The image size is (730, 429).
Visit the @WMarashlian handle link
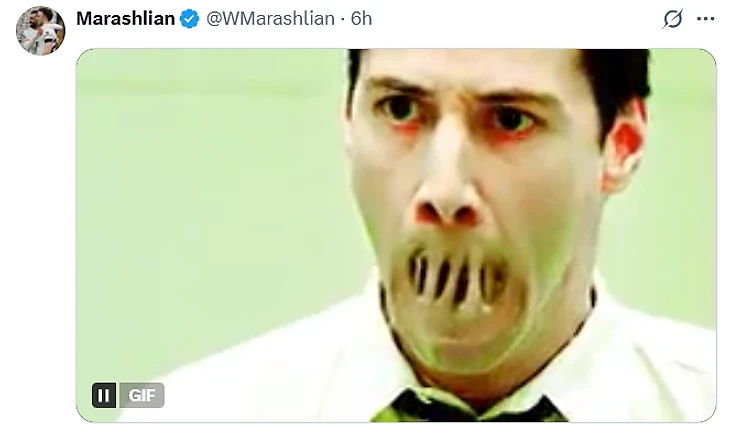270,19
